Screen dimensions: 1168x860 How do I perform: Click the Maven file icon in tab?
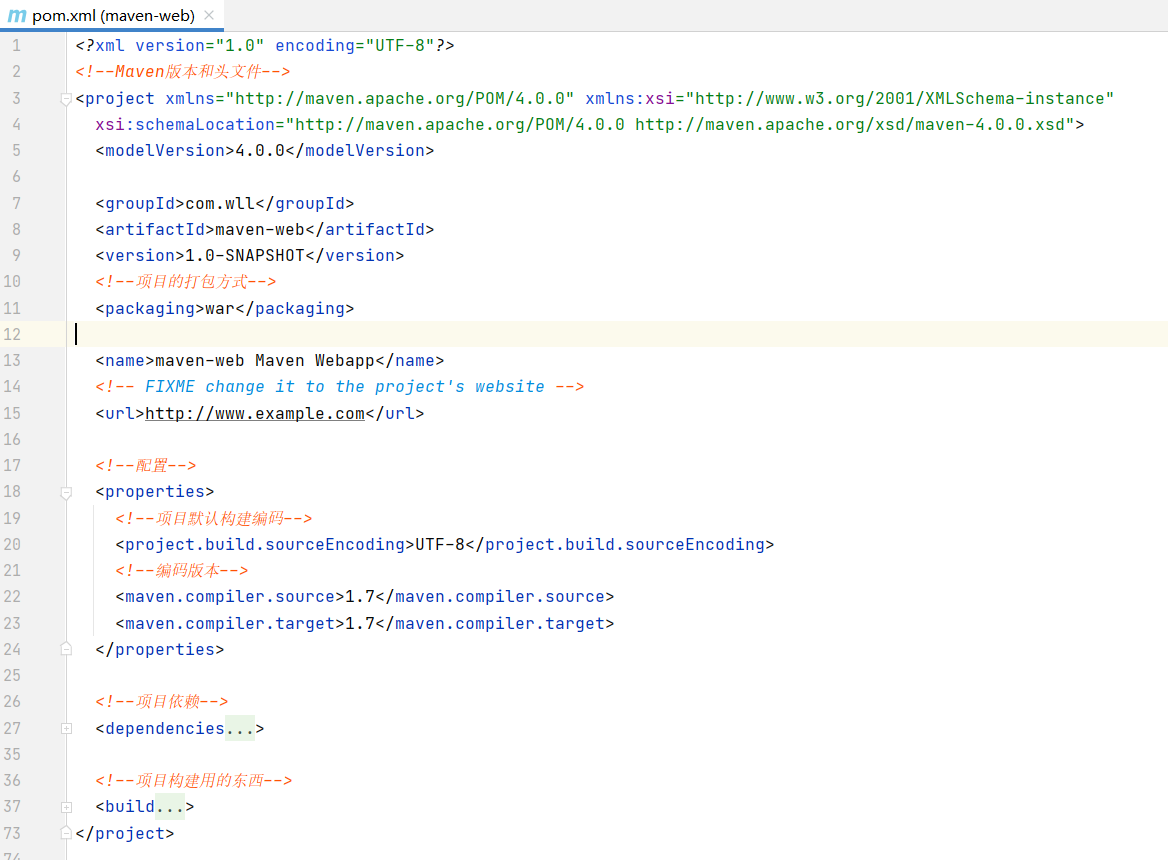click(x=16, y=16)
